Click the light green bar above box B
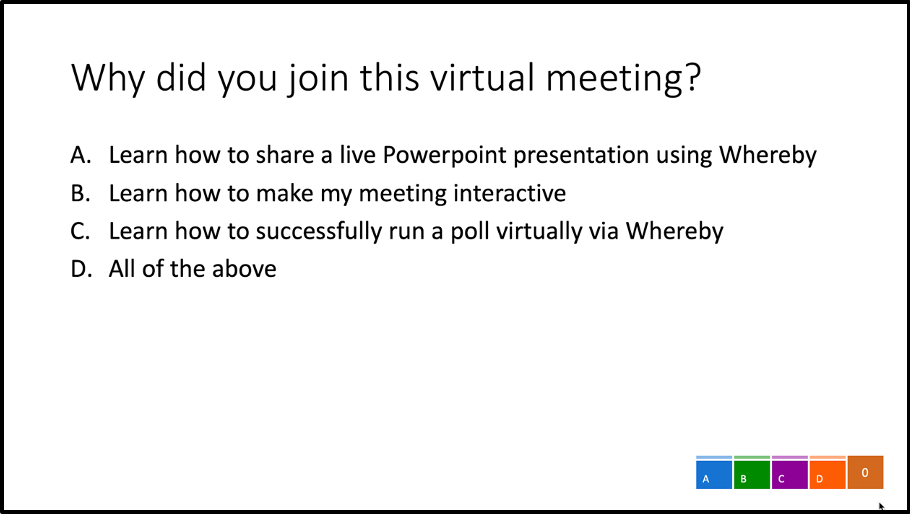This screenshot has width=910, height=514. coord(752,458)
